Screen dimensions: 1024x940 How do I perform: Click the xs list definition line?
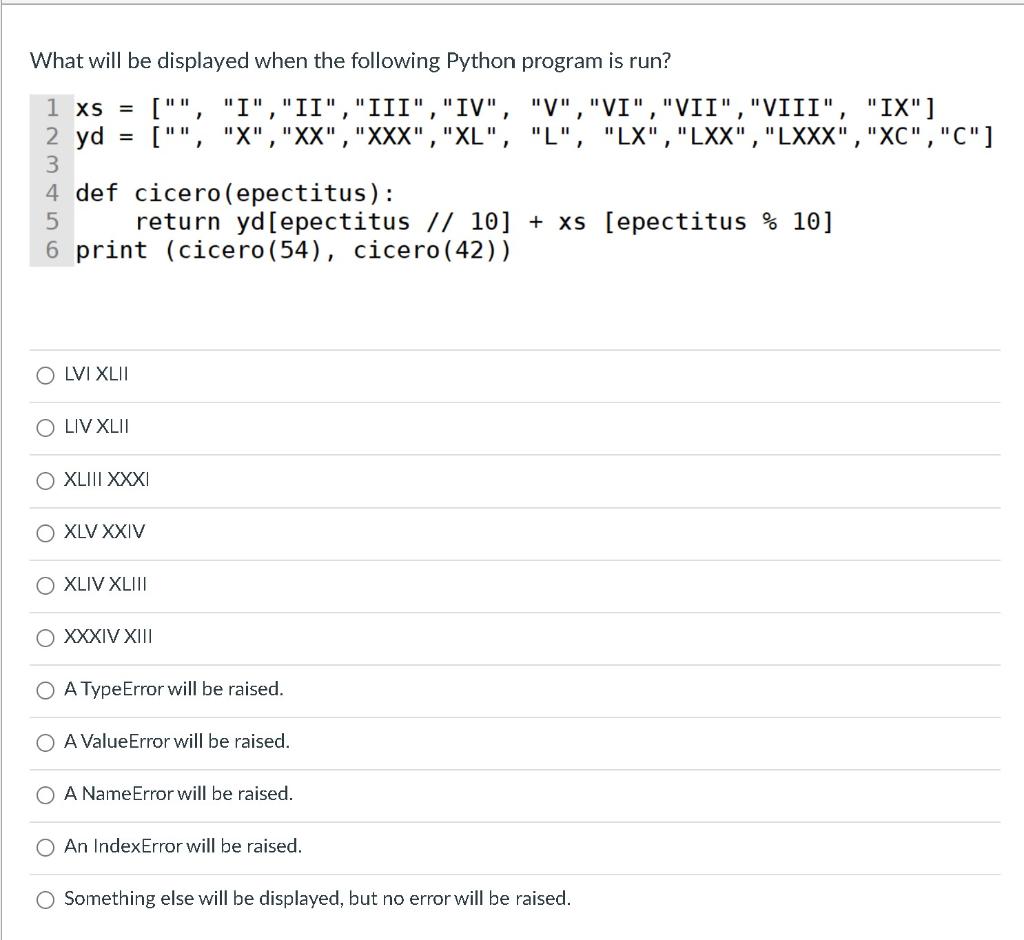click(x=505, y=107)
